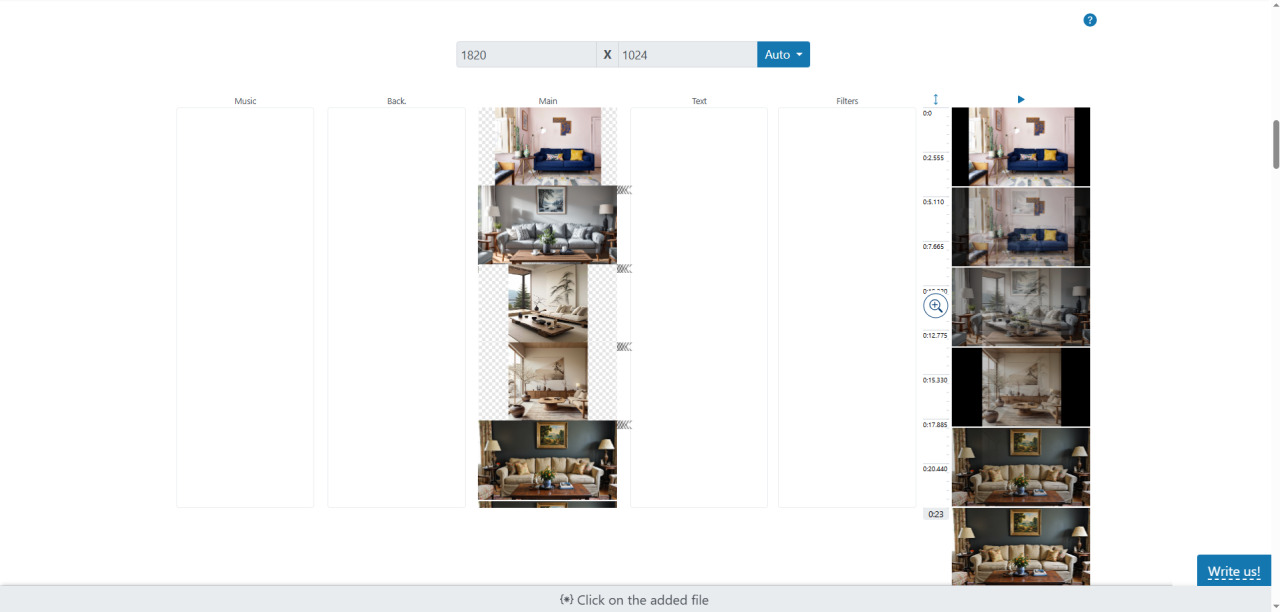Click the highlighted 0:23 timestamp
The height and width of the screenshot is (612, 1280).
click(935, 513)
